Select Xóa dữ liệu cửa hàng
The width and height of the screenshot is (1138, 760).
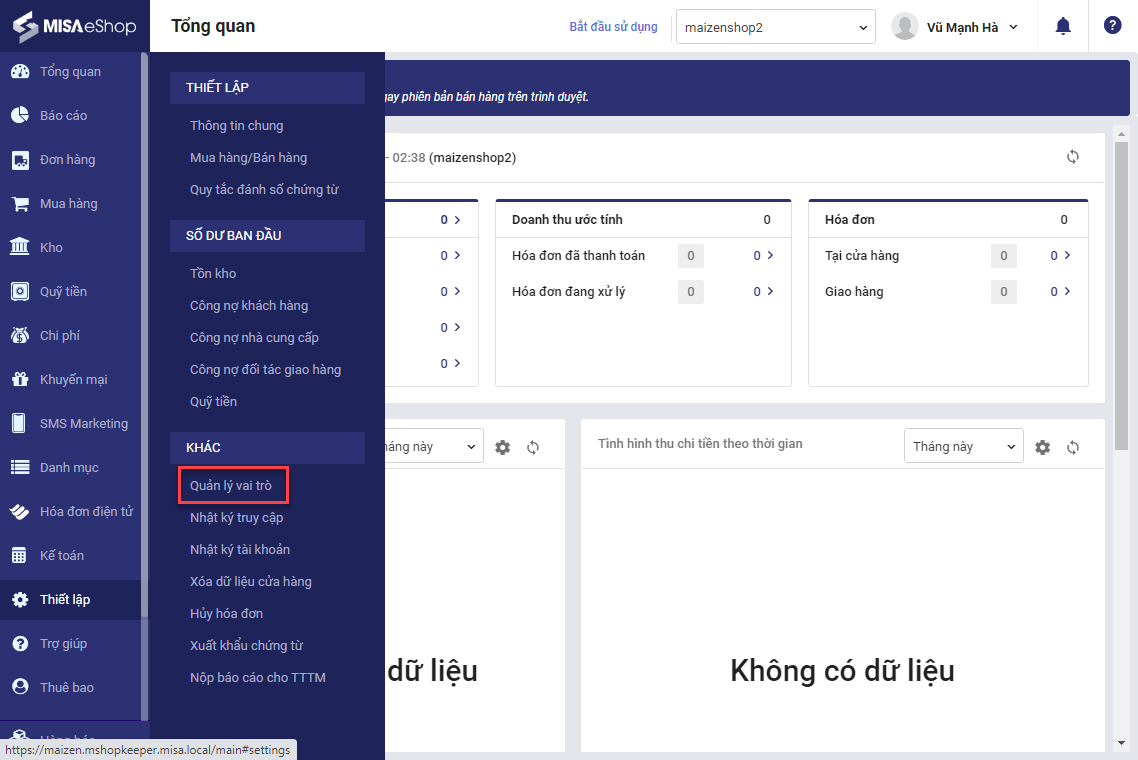click(250, 581)
